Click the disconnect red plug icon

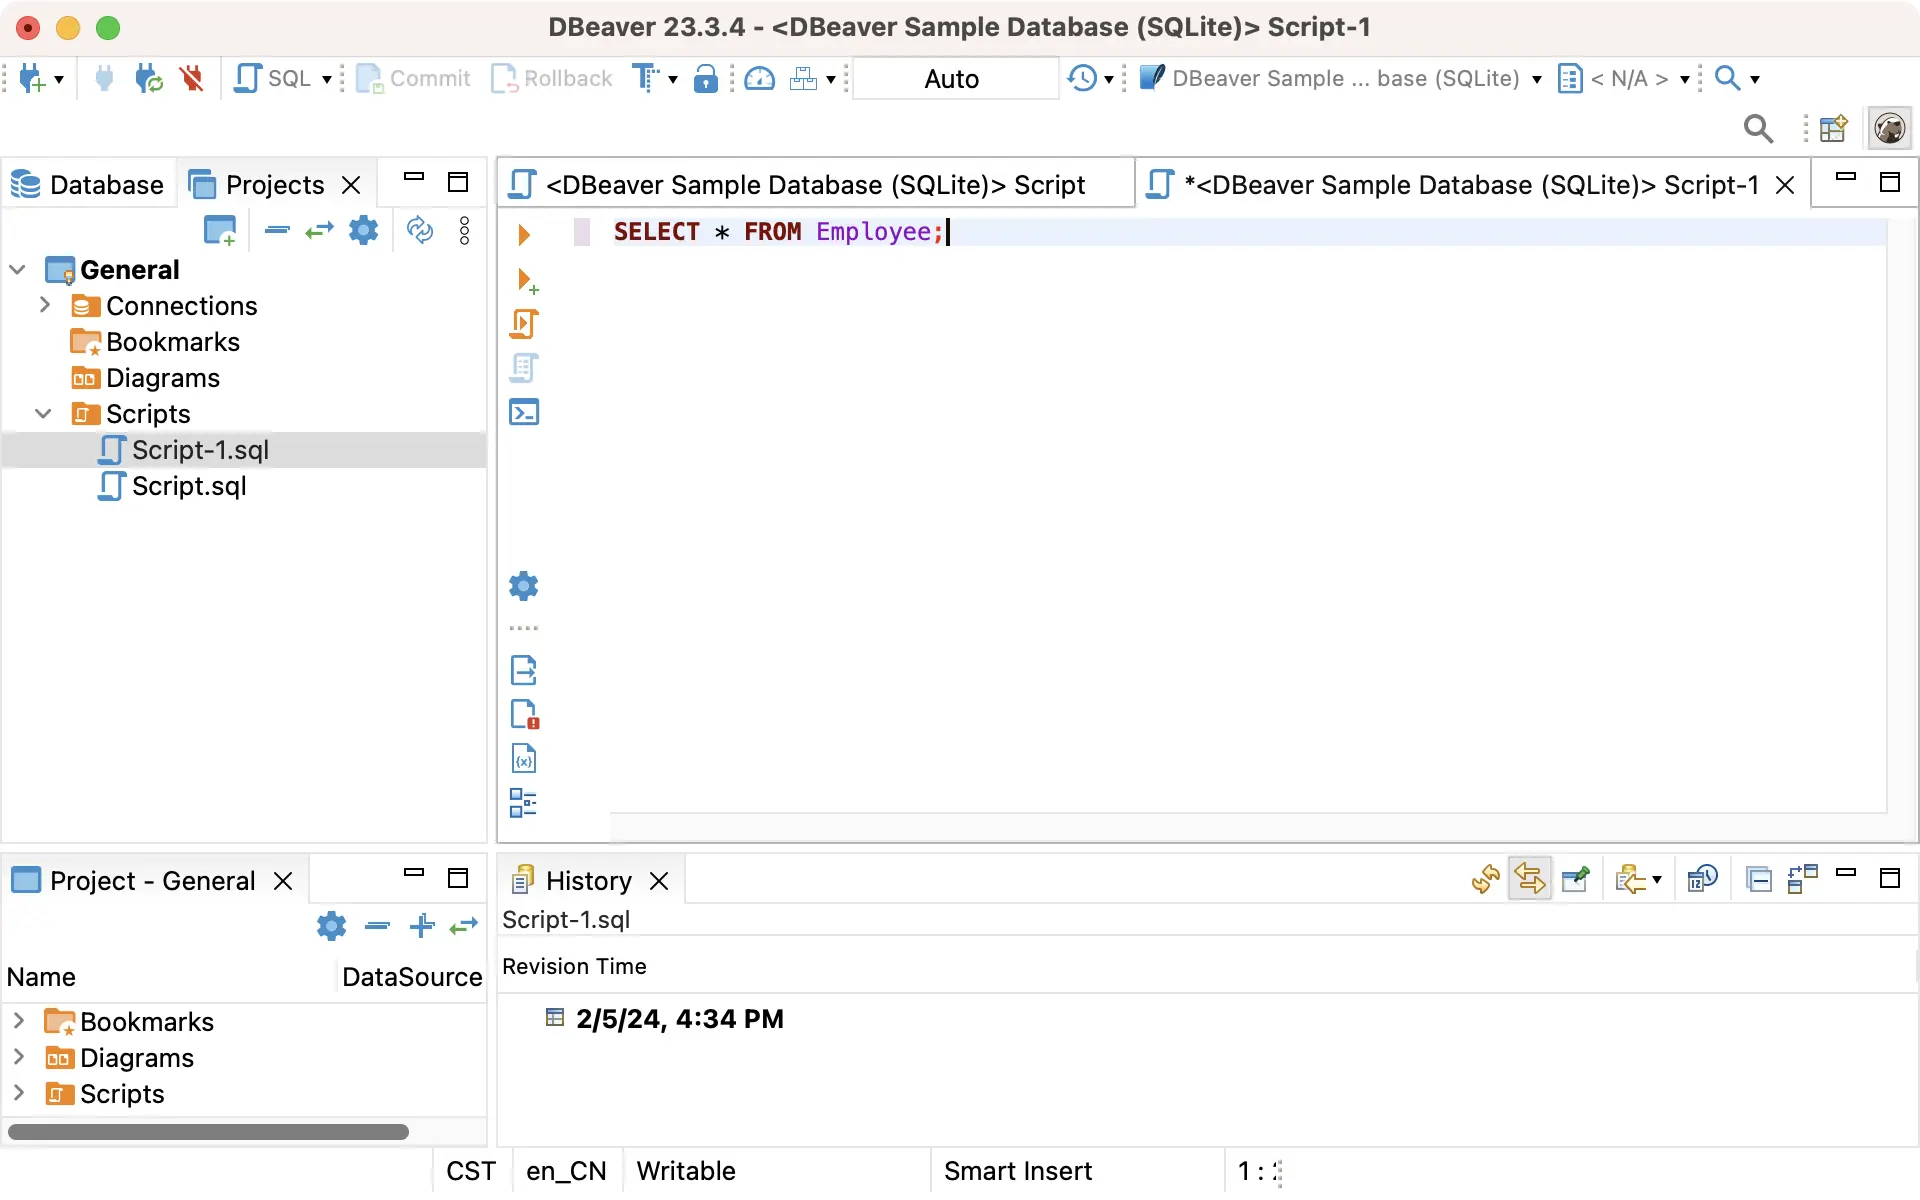191,78
